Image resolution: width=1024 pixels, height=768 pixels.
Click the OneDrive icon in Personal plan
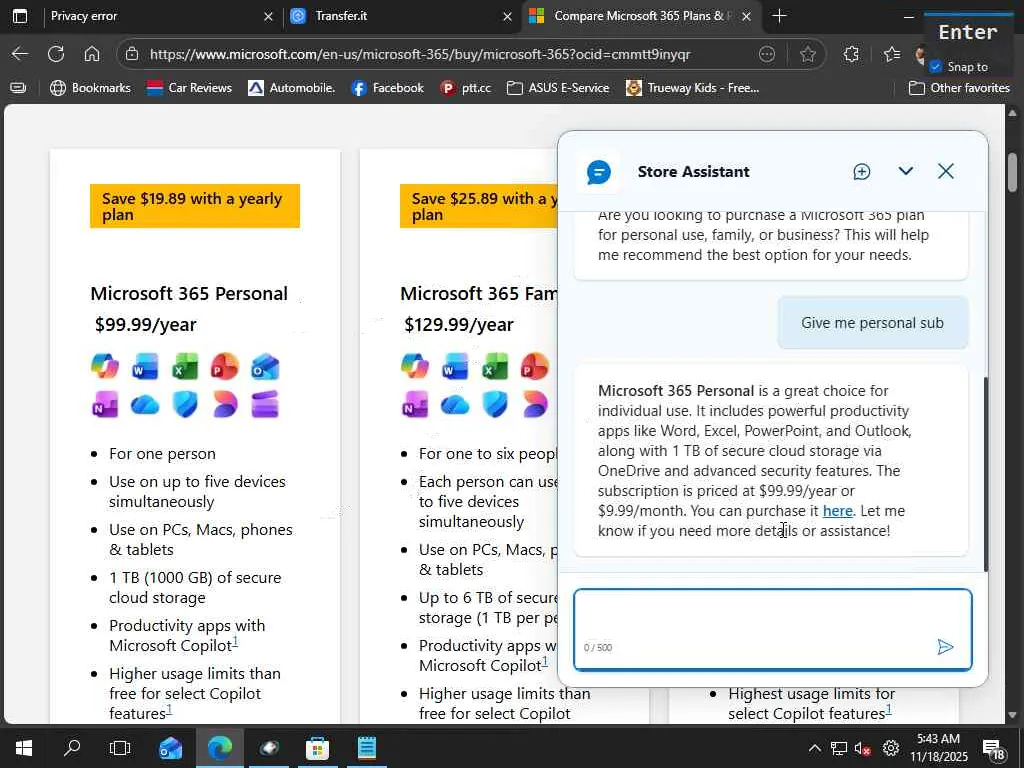(145, 405)
